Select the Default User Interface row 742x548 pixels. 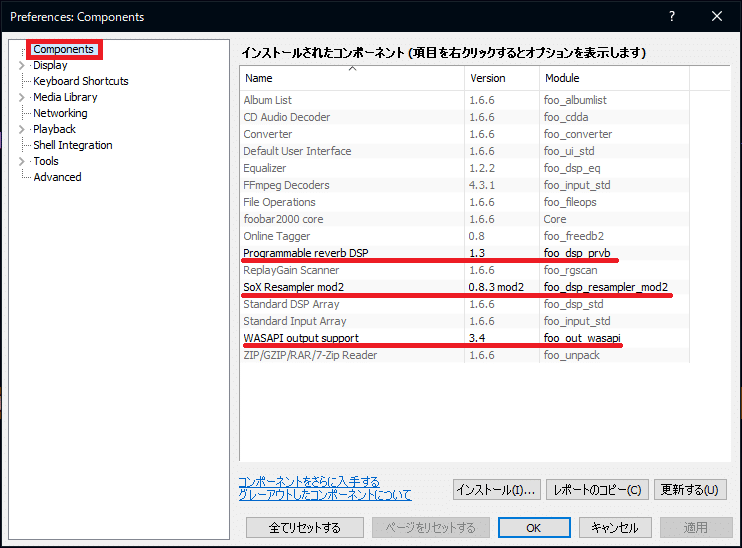click(x=465, y=151)
